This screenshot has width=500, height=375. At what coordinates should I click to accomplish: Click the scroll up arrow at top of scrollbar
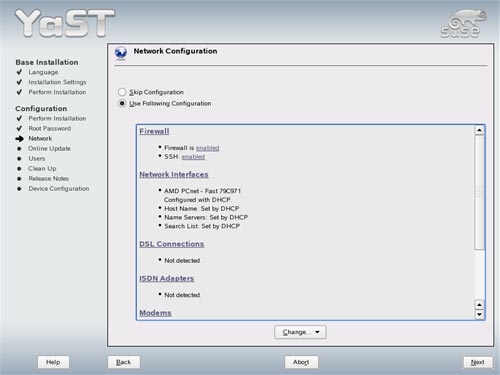[479, 130]
